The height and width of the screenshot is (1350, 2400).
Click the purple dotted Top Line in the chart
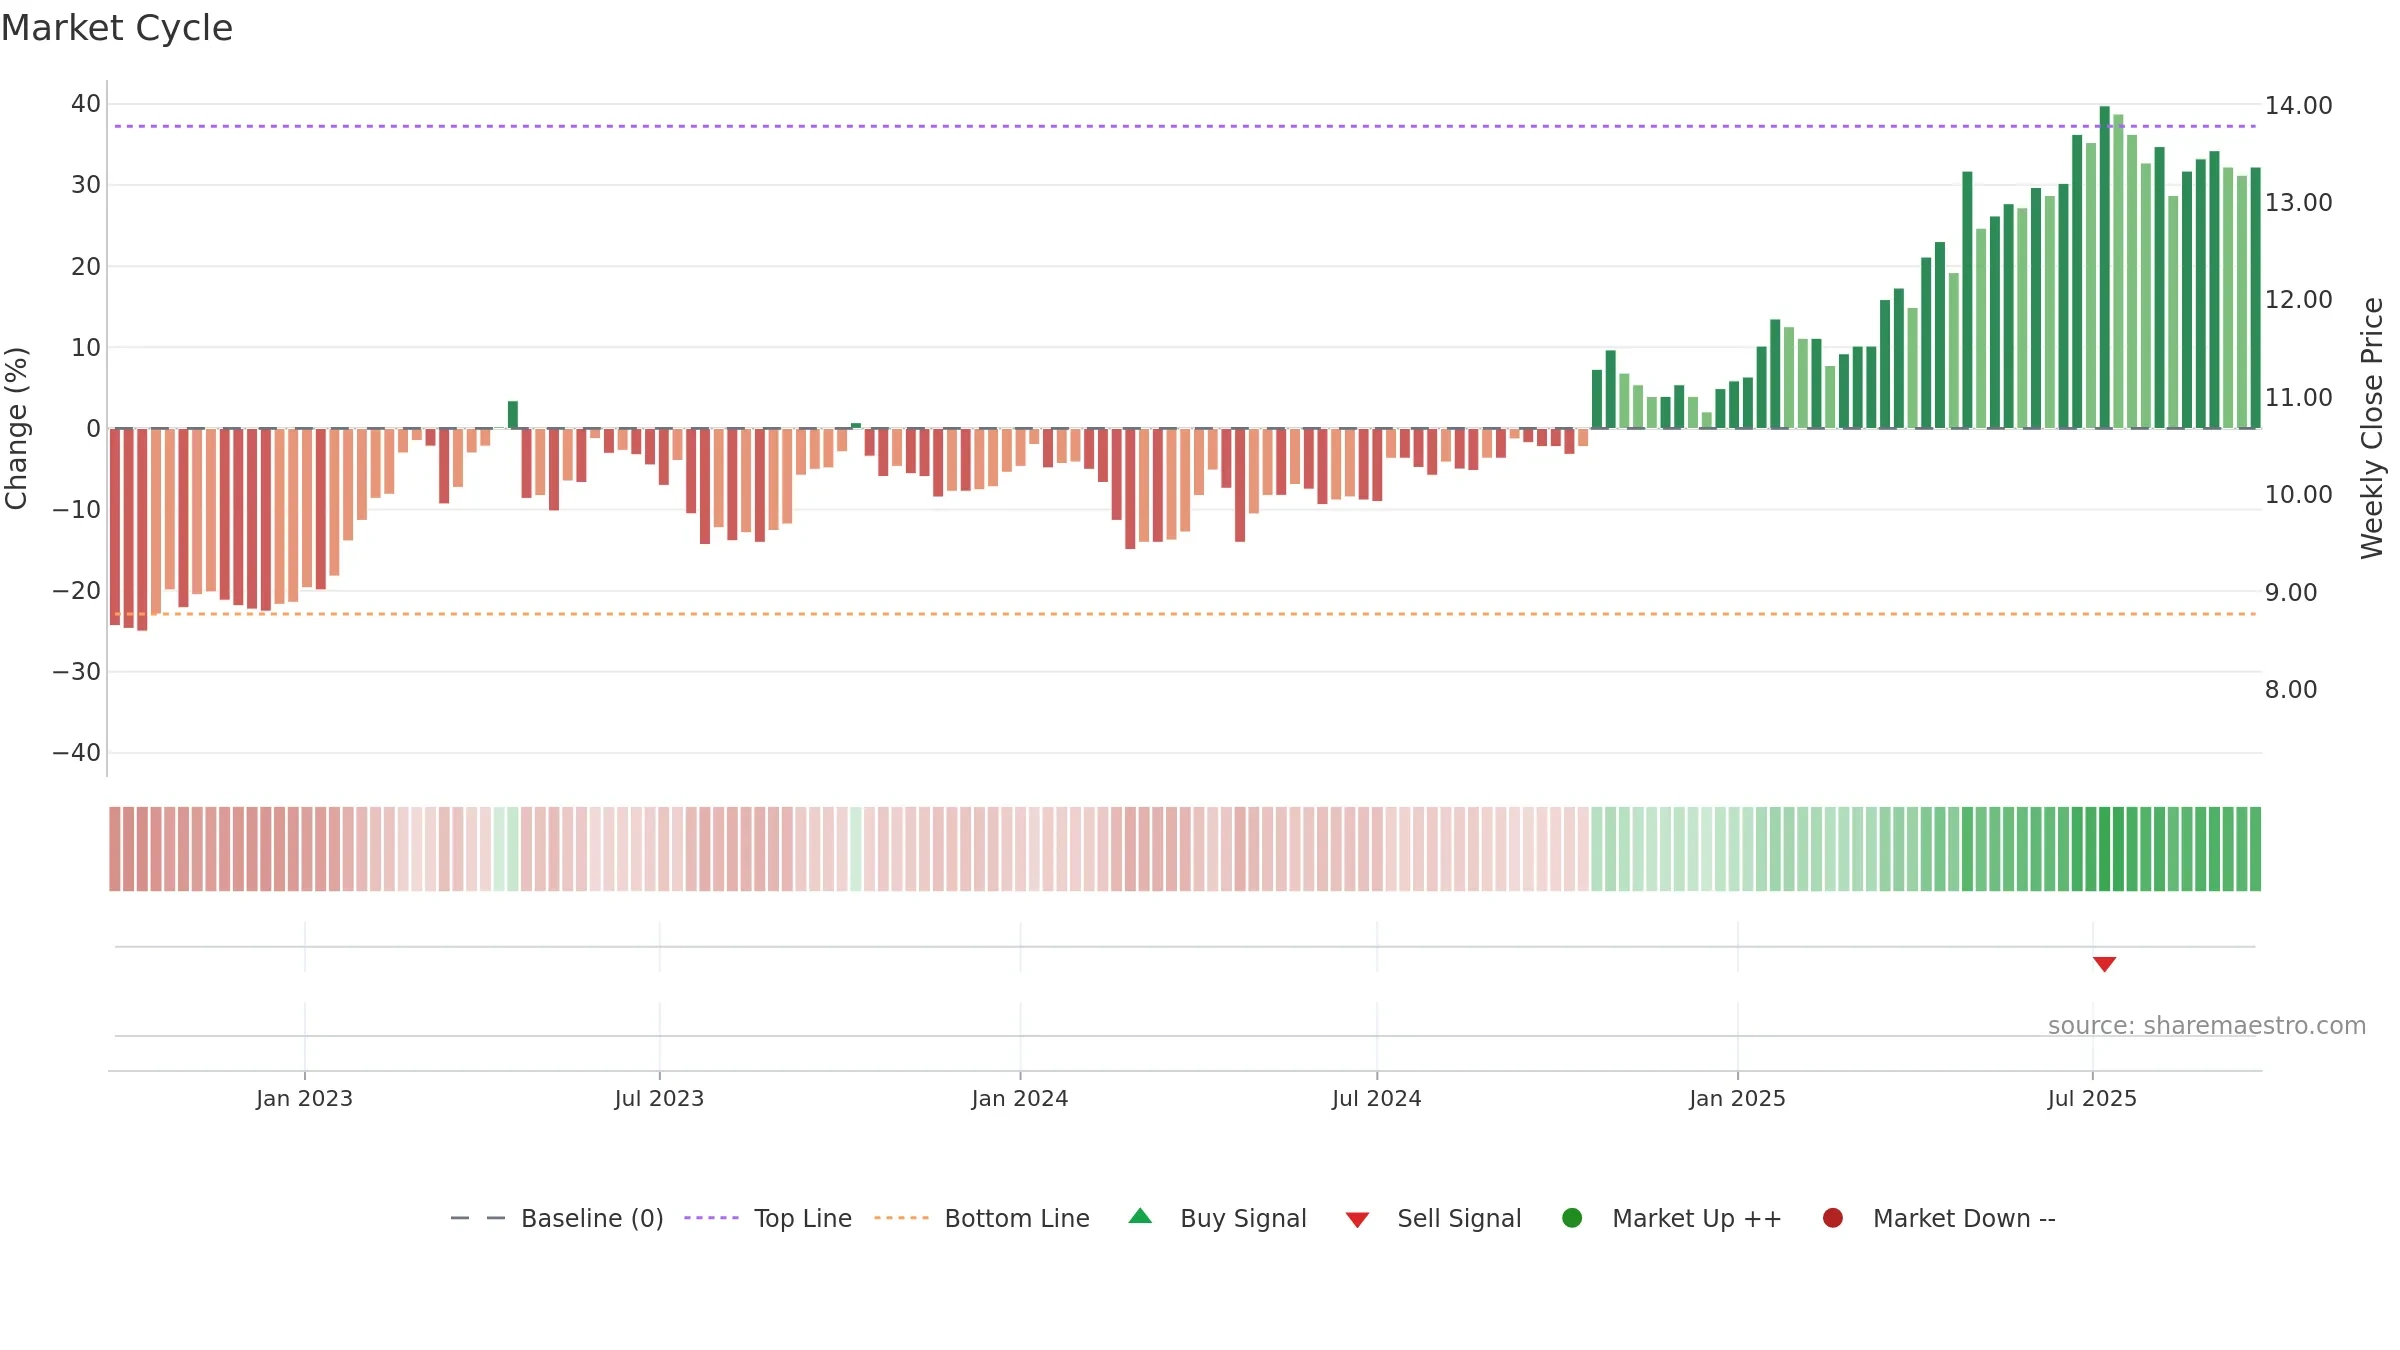pyautogui.click(x=1185, y=126)
